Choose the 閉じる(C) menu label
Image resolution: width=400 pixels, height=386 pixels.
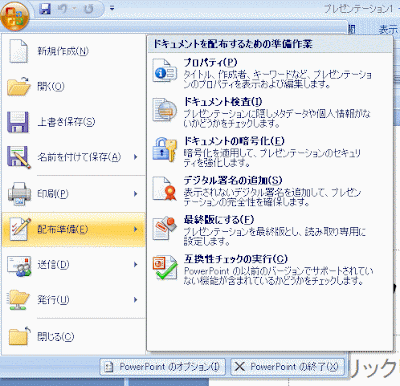click(55, 337)
